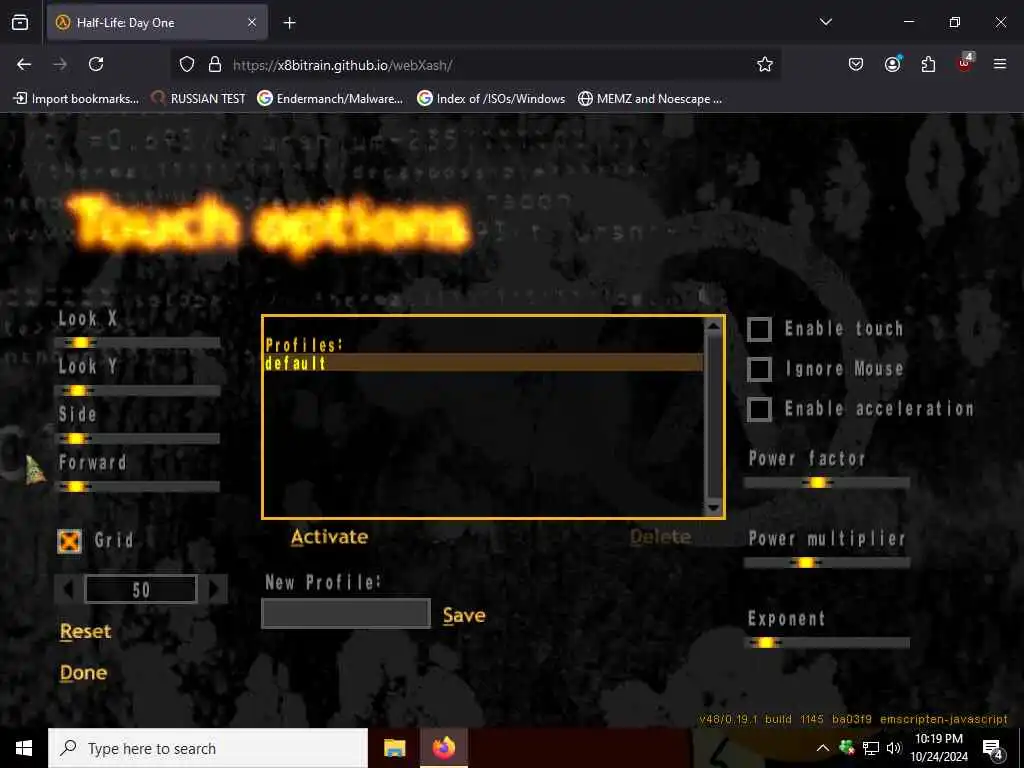Open uBlock Origin extension icon
The image size is (1024, 768).
click(x=965, y=62)
